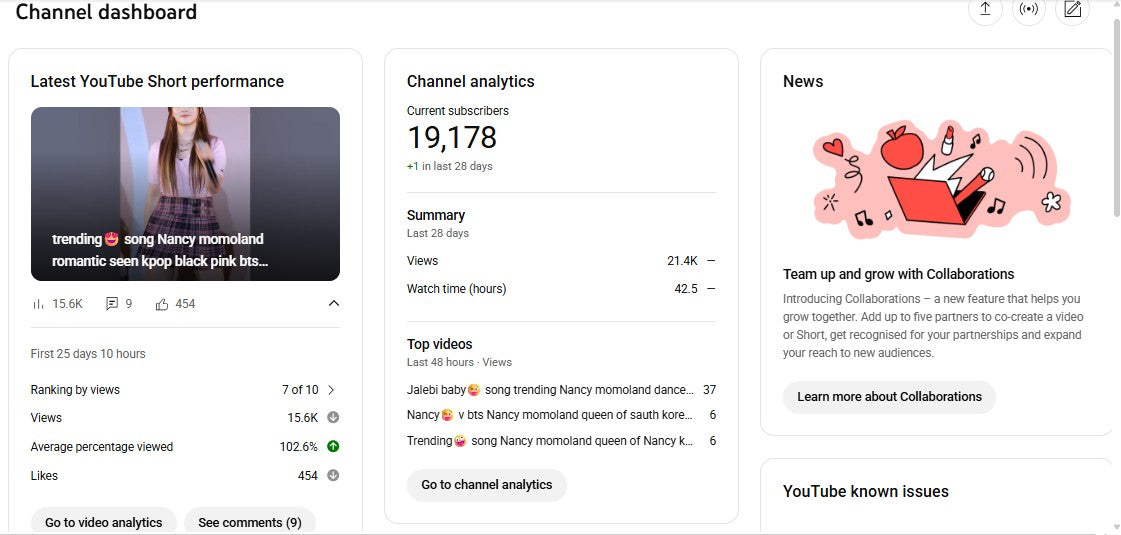The image size is (1121, 535).
Task: Click the Go to video analytics button
Action: (x=104, y=522)
